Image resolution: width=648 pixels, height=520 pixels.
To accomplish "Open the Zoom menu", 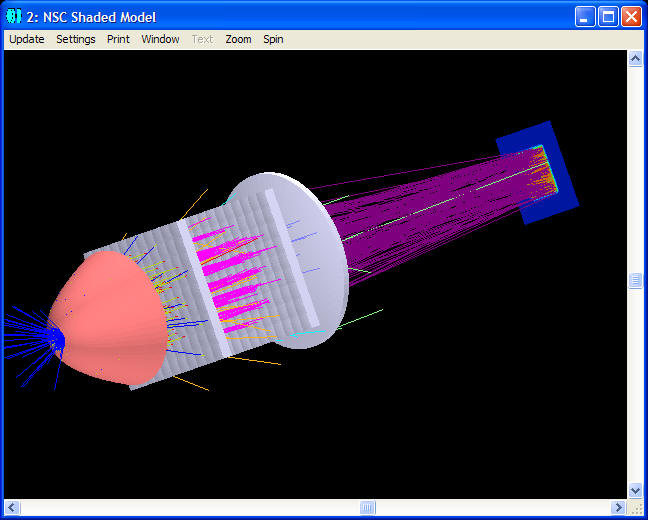I will click(238, 39).
